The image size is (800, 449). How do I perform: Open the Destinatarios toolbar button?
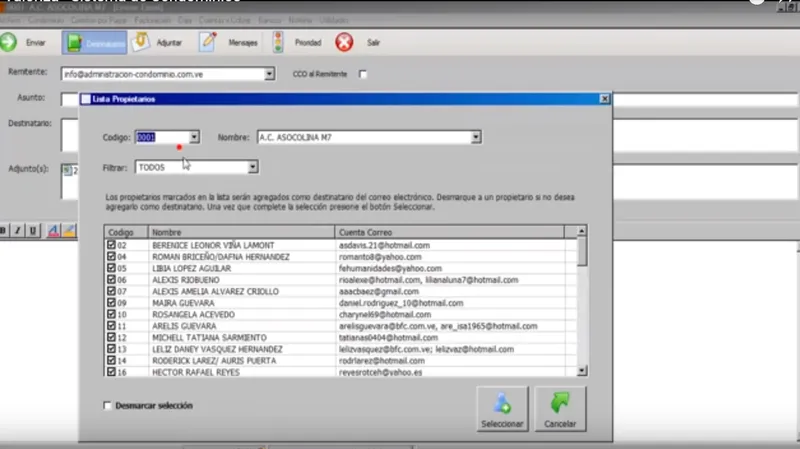tap(94, 43)
